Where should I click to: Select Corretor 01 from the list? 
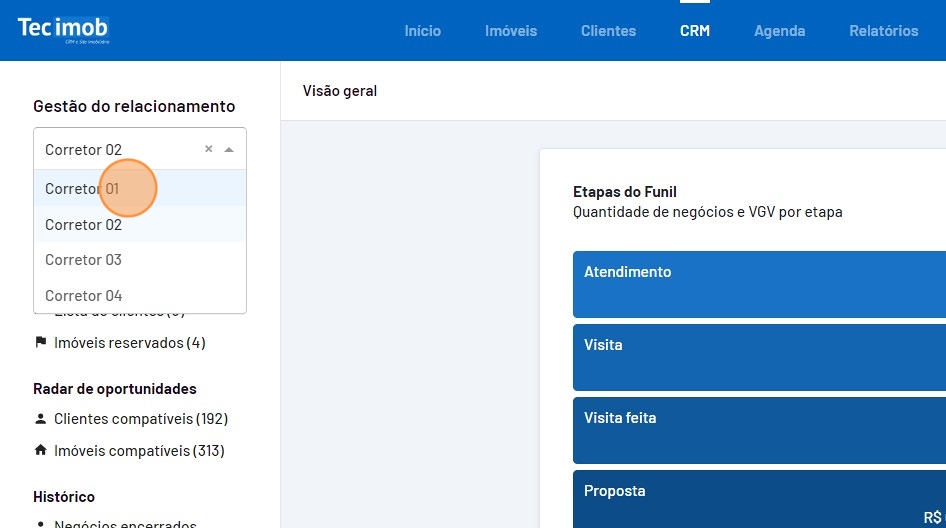[82, 188]
